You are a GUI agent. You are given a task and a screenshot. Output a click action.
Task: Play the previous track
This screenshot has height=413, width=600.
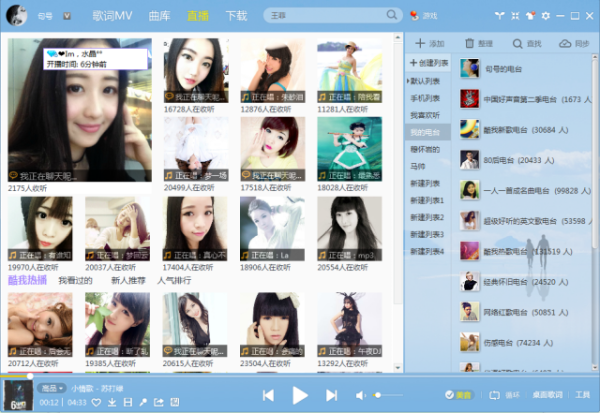click(268, 395)
